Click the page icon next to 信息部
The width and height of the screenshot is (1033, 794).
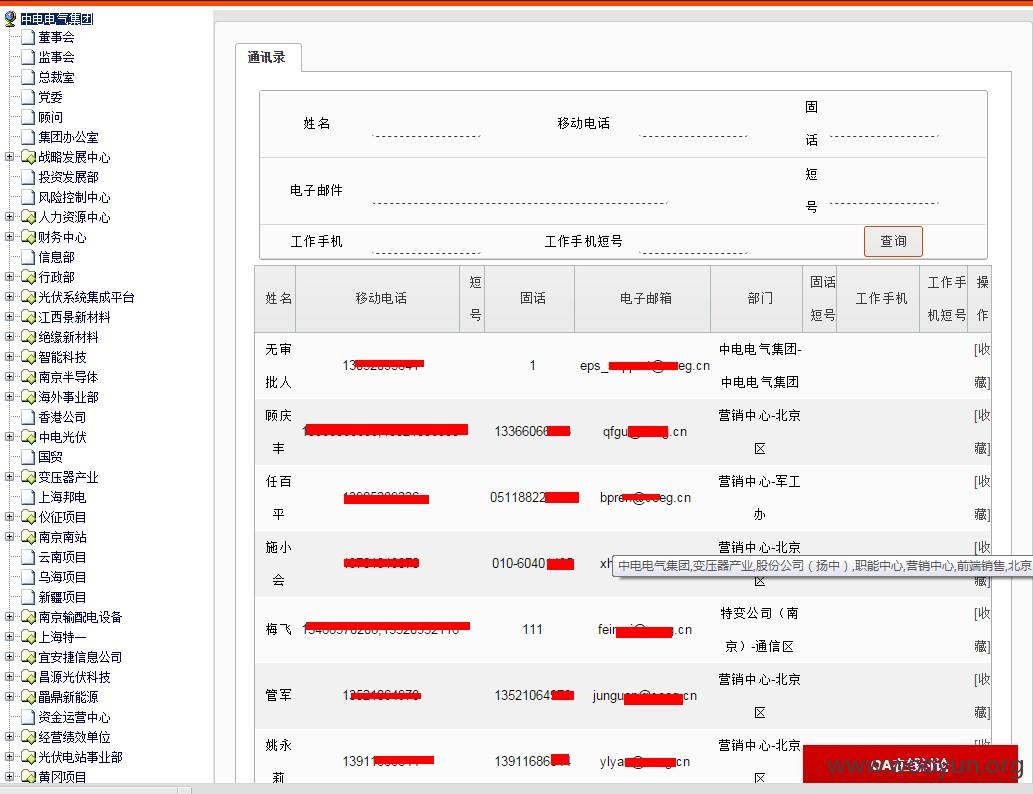[28, 257]
